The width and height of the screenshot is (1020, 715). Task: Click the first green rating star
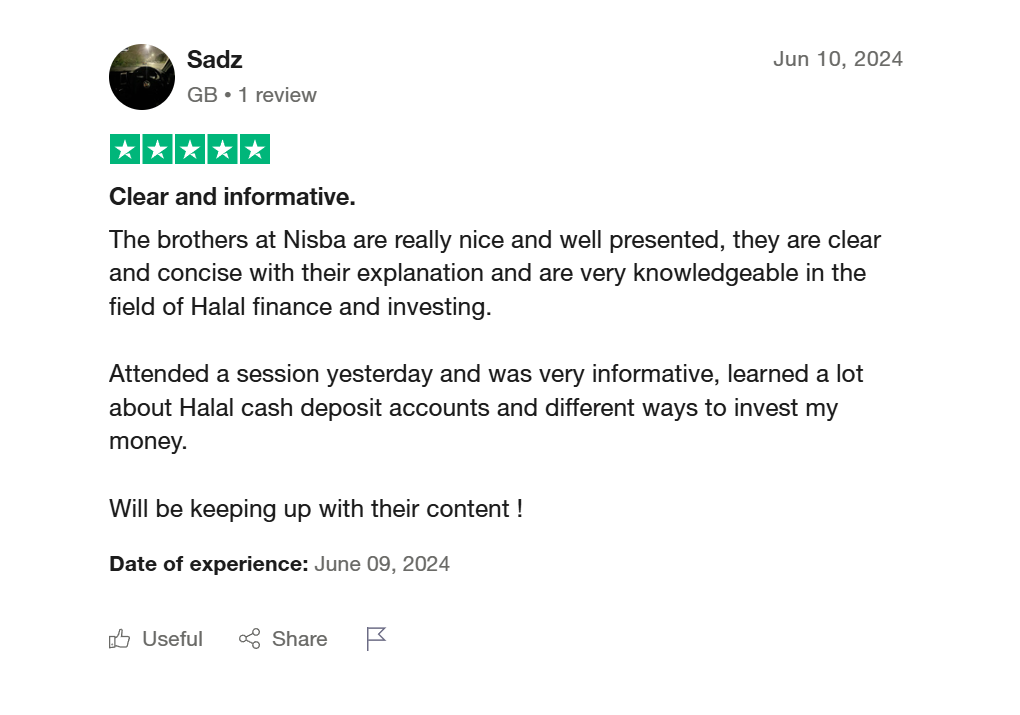pyautogui.click(x=125, y=150)
